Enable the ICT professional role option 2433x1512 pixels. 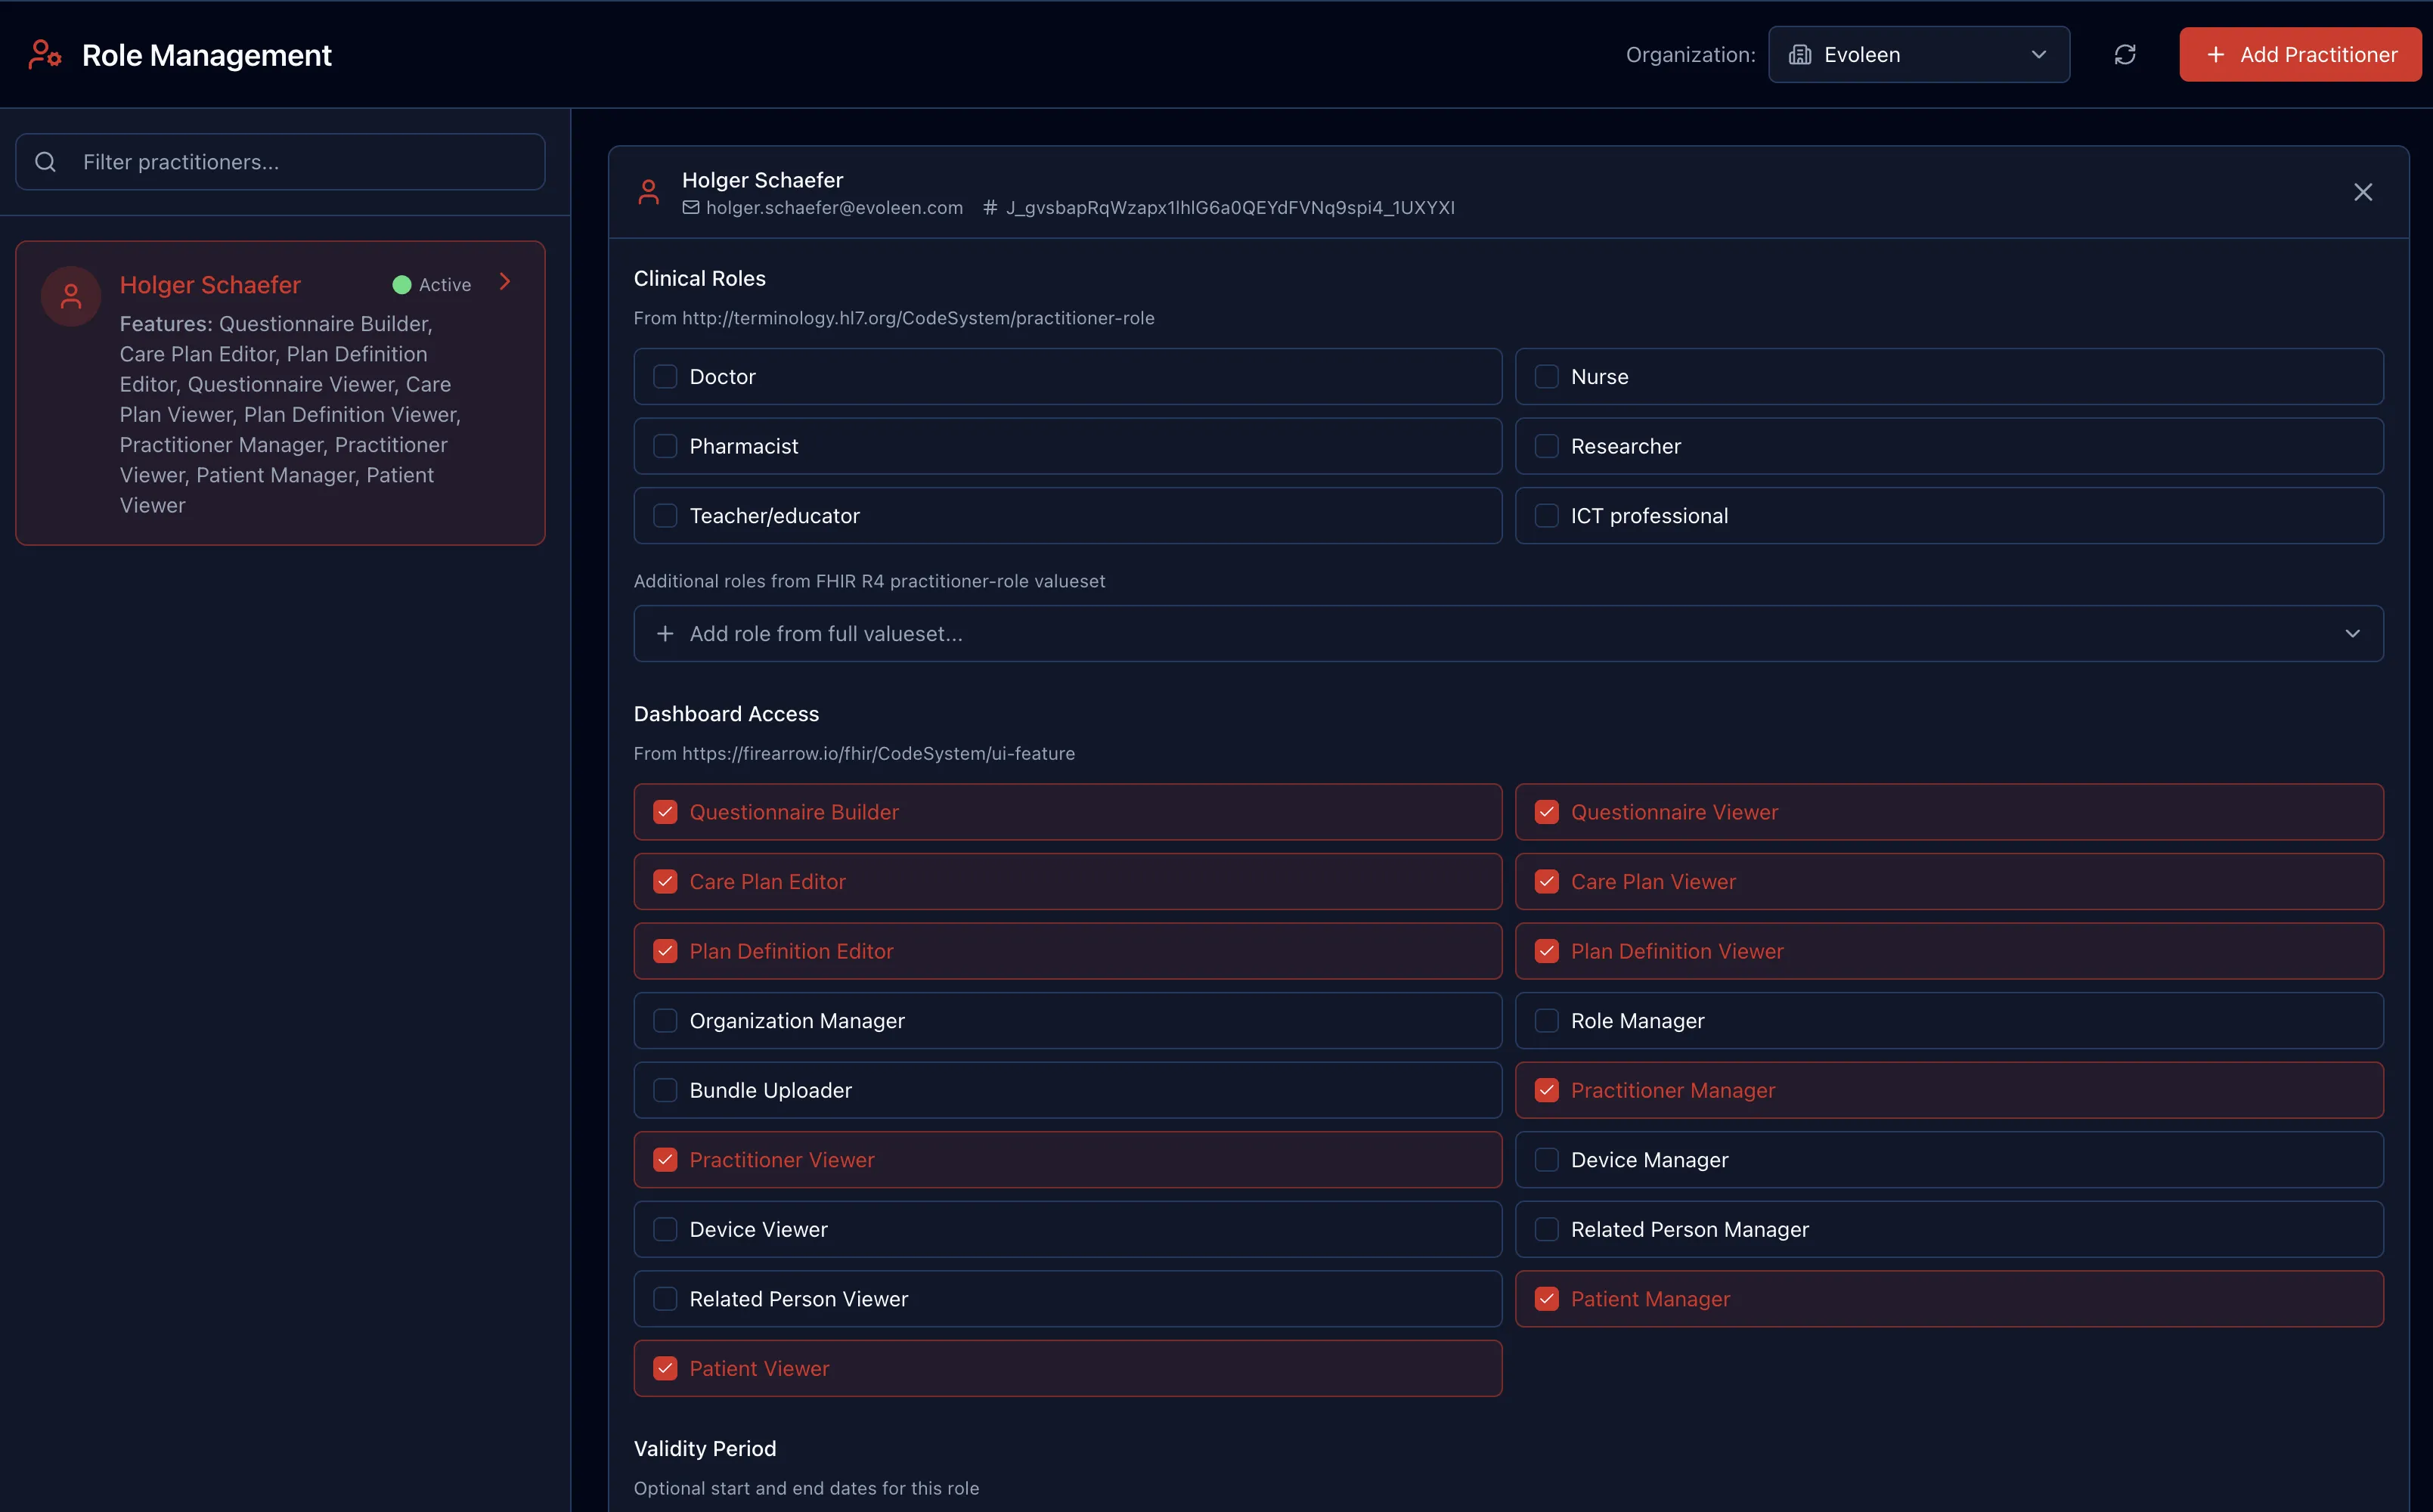1546,516
